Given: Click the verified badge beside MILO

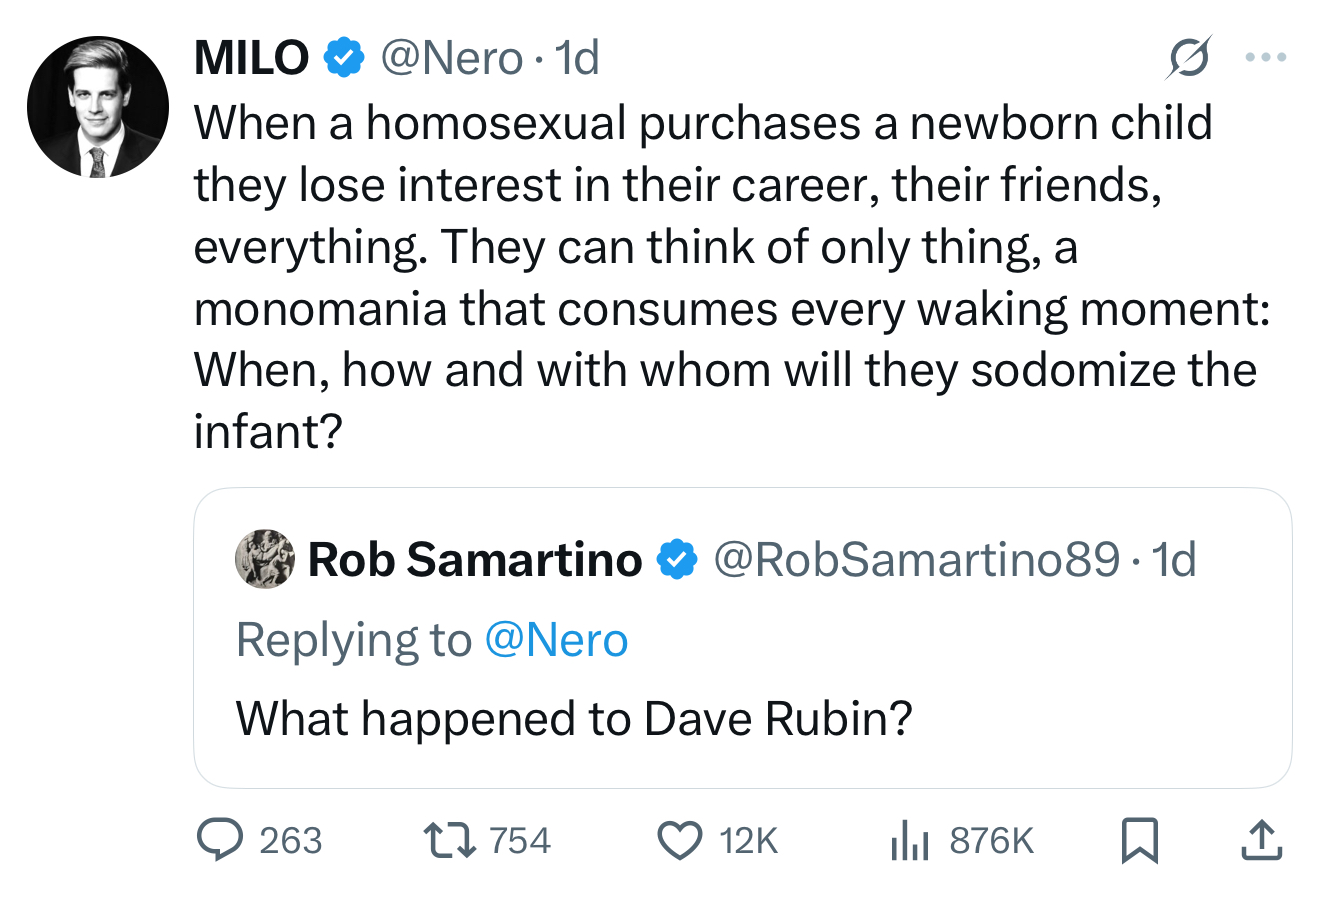Looking at the screenshot, I should point(344,58).
